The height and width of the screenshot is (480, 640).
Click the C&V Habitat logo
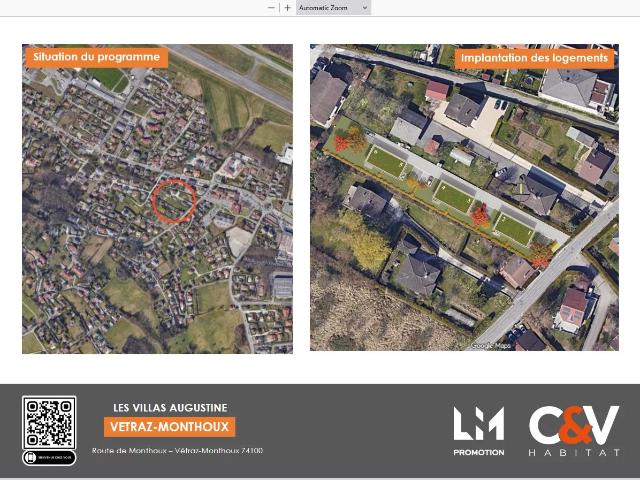[x=575, y=431]
